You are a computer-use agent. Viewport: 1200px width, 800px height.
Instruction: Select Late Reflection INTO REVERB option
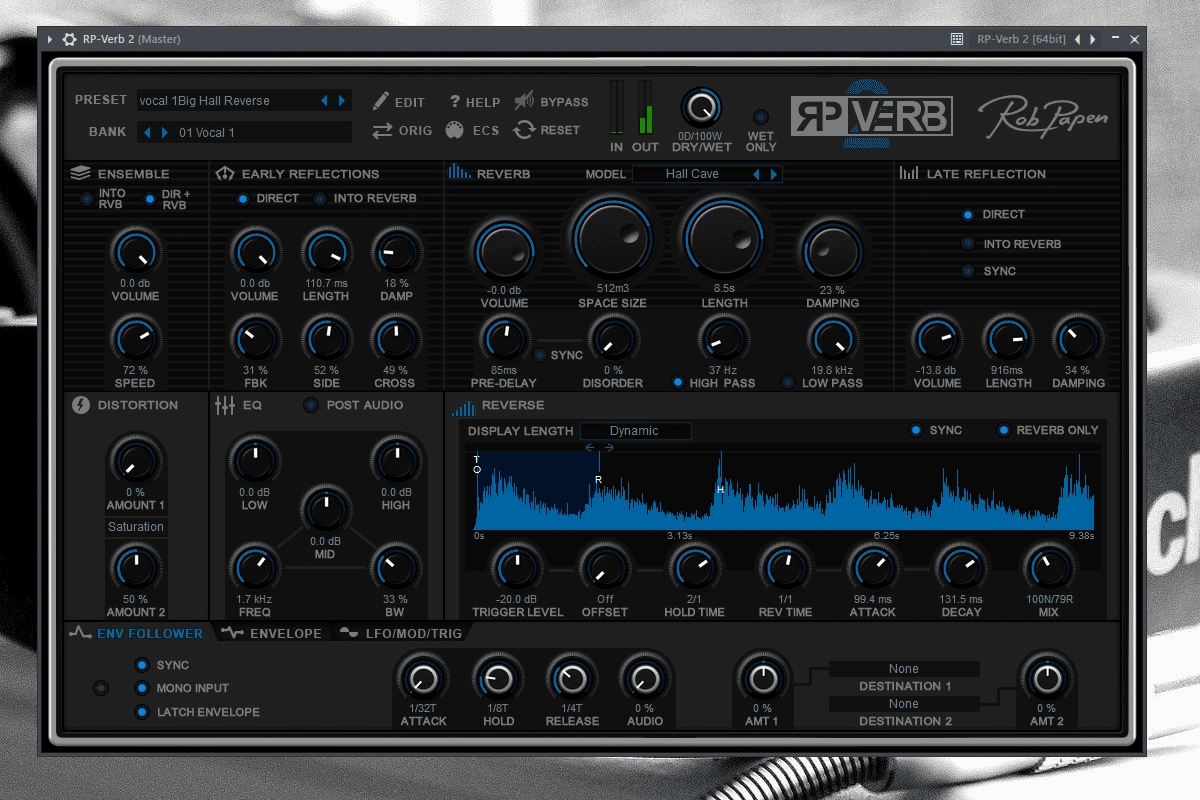pyautogui.click(x=967, y=243)
